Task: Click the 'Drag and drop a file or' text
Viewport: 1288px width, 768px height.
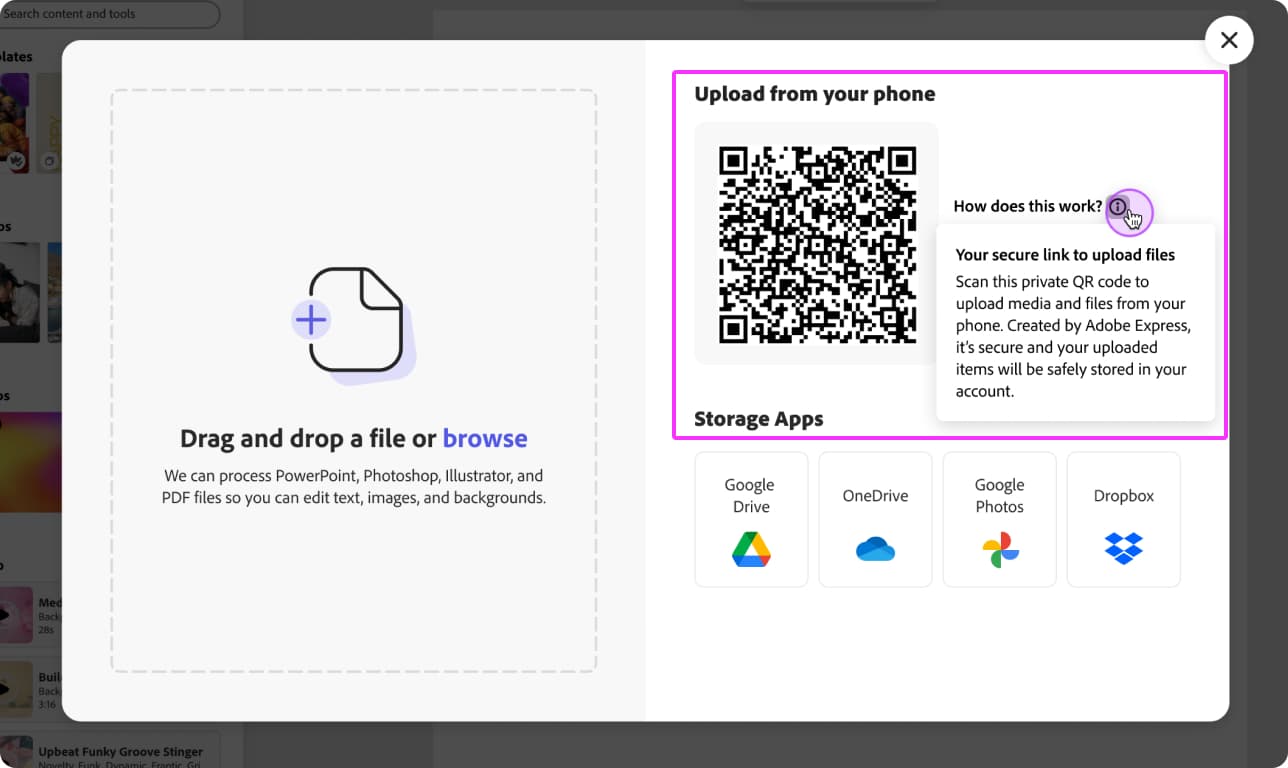Action: click(x=308, y=439)
